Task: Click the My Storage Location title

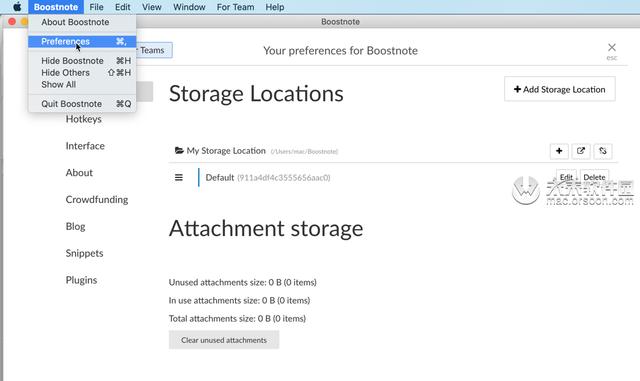Action: 226,151
